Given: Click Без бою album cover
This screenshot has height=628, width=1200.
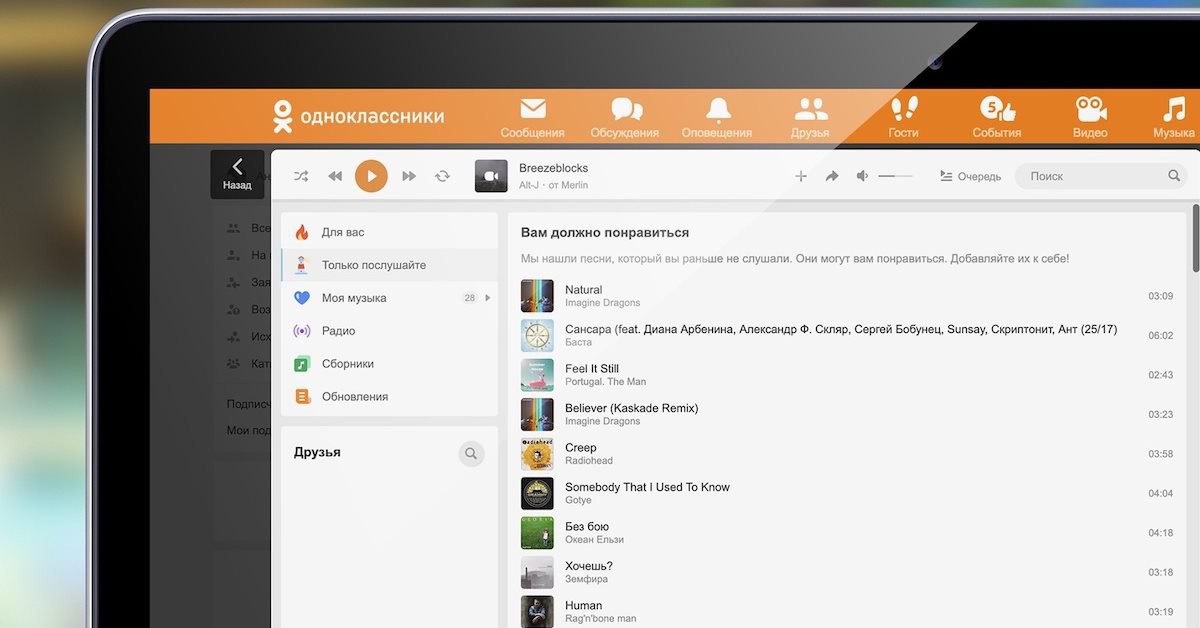Looking at the screenshot, I should click(x=537, y=533).
